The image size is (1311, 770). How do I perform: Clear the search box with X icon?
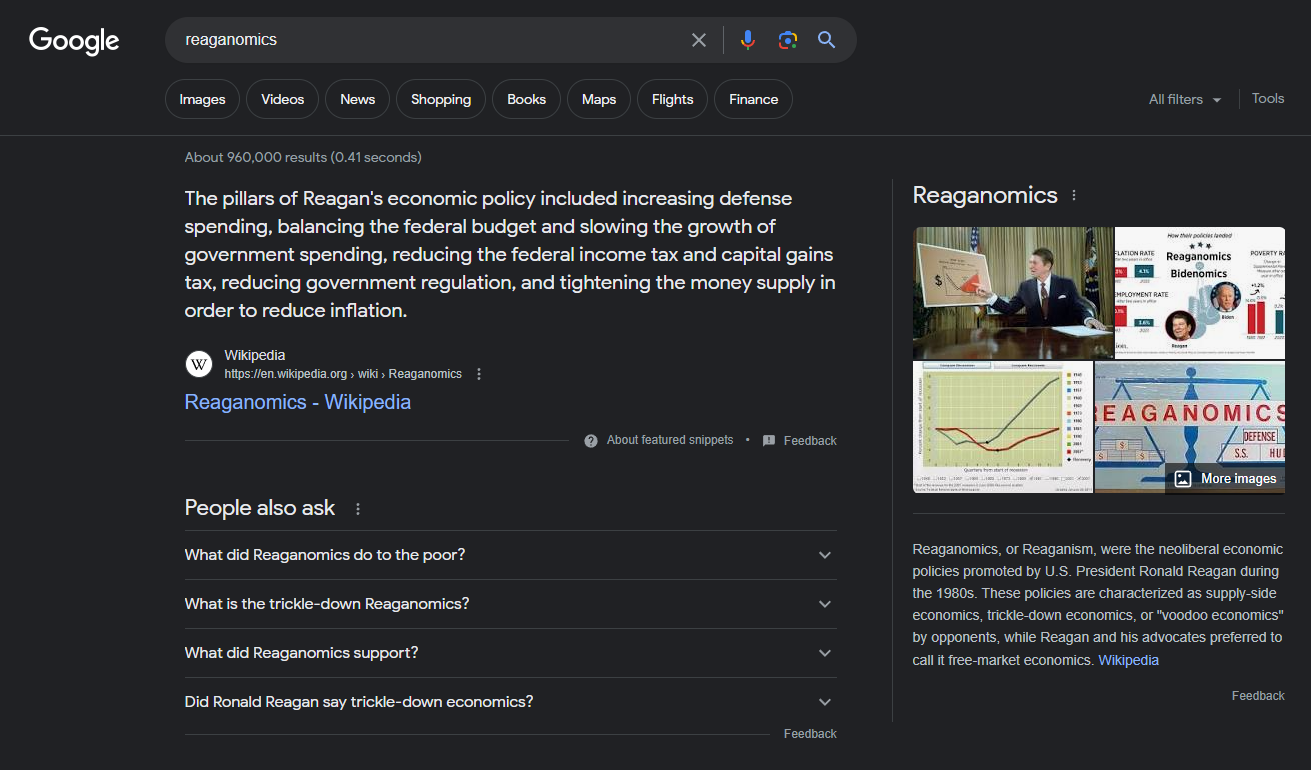699,40
